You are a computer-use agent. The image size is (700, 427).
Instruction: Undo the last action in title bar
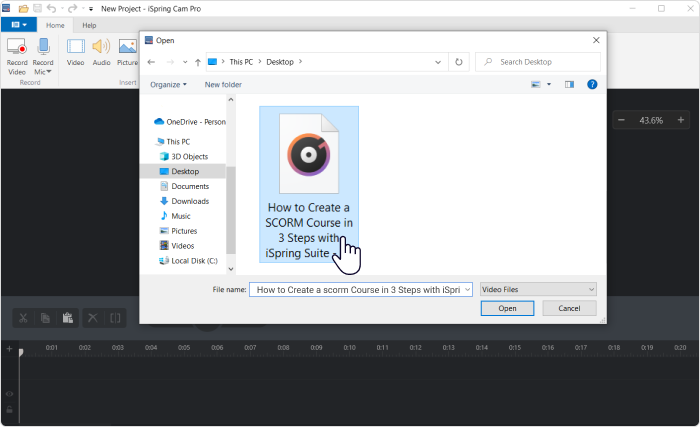point(52,8)
